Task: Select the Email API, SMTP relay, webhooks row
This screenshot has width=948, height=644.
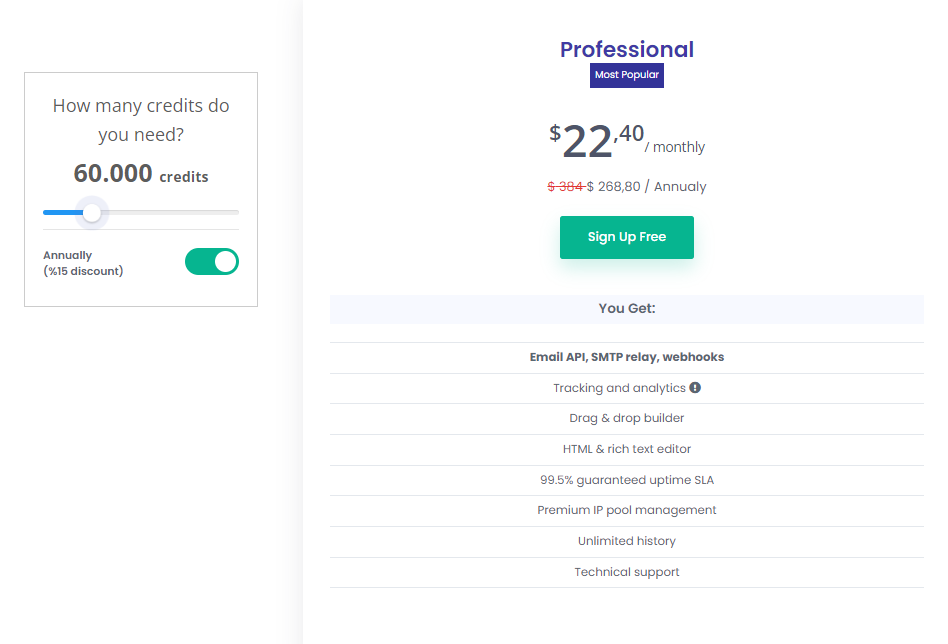Action: click(626, 357)
